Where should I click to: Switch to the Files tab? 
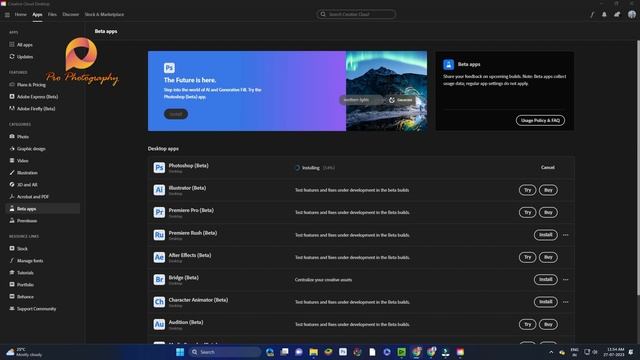(52, 14)
